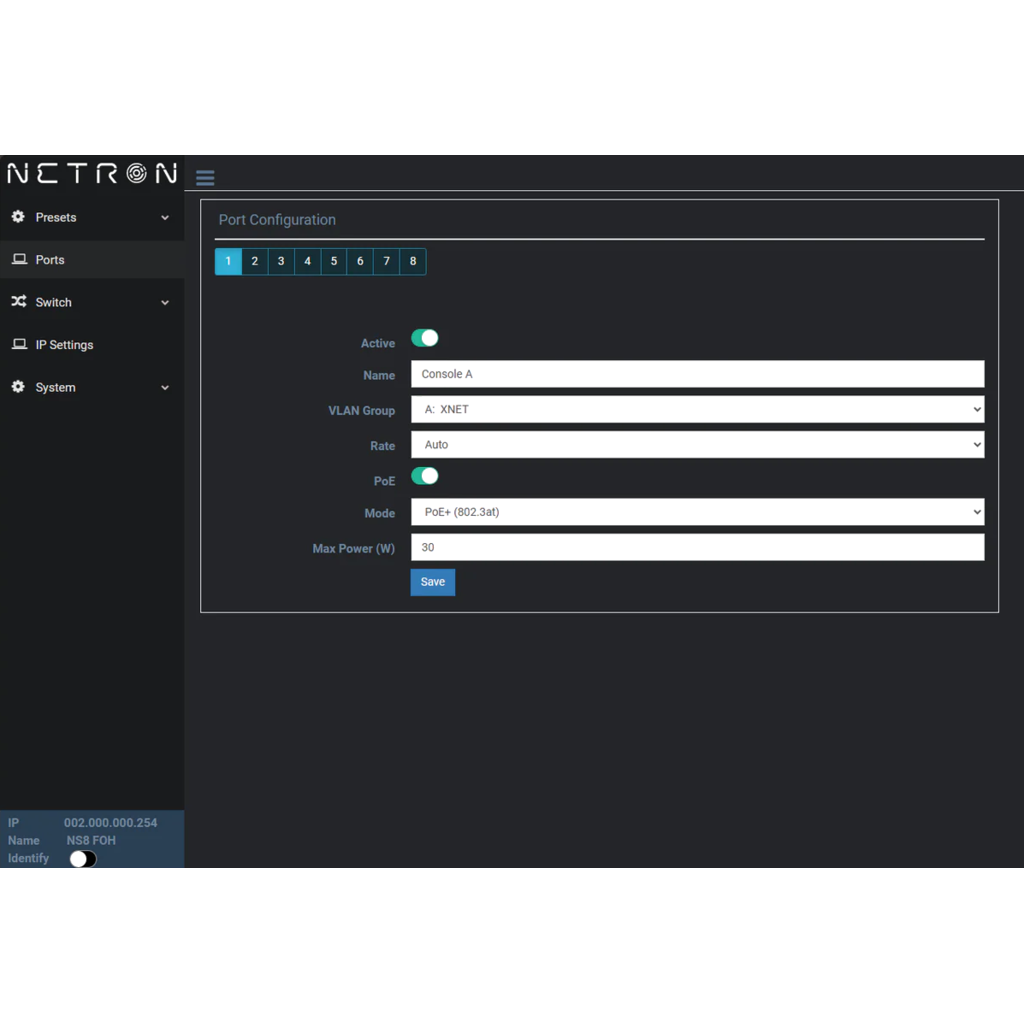
Task: Click the Ports laptop icon
Action: pos(19,260)
